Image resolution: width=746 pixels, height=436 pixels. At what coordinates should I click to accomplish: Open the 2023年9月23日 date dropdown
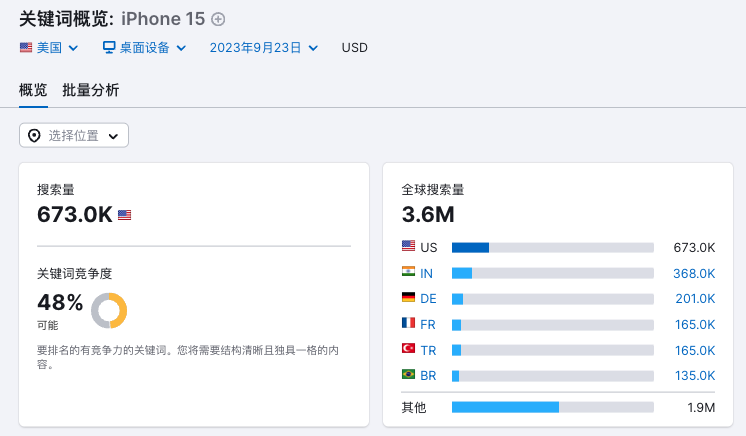pyautogui.click(x=264, y=48)
